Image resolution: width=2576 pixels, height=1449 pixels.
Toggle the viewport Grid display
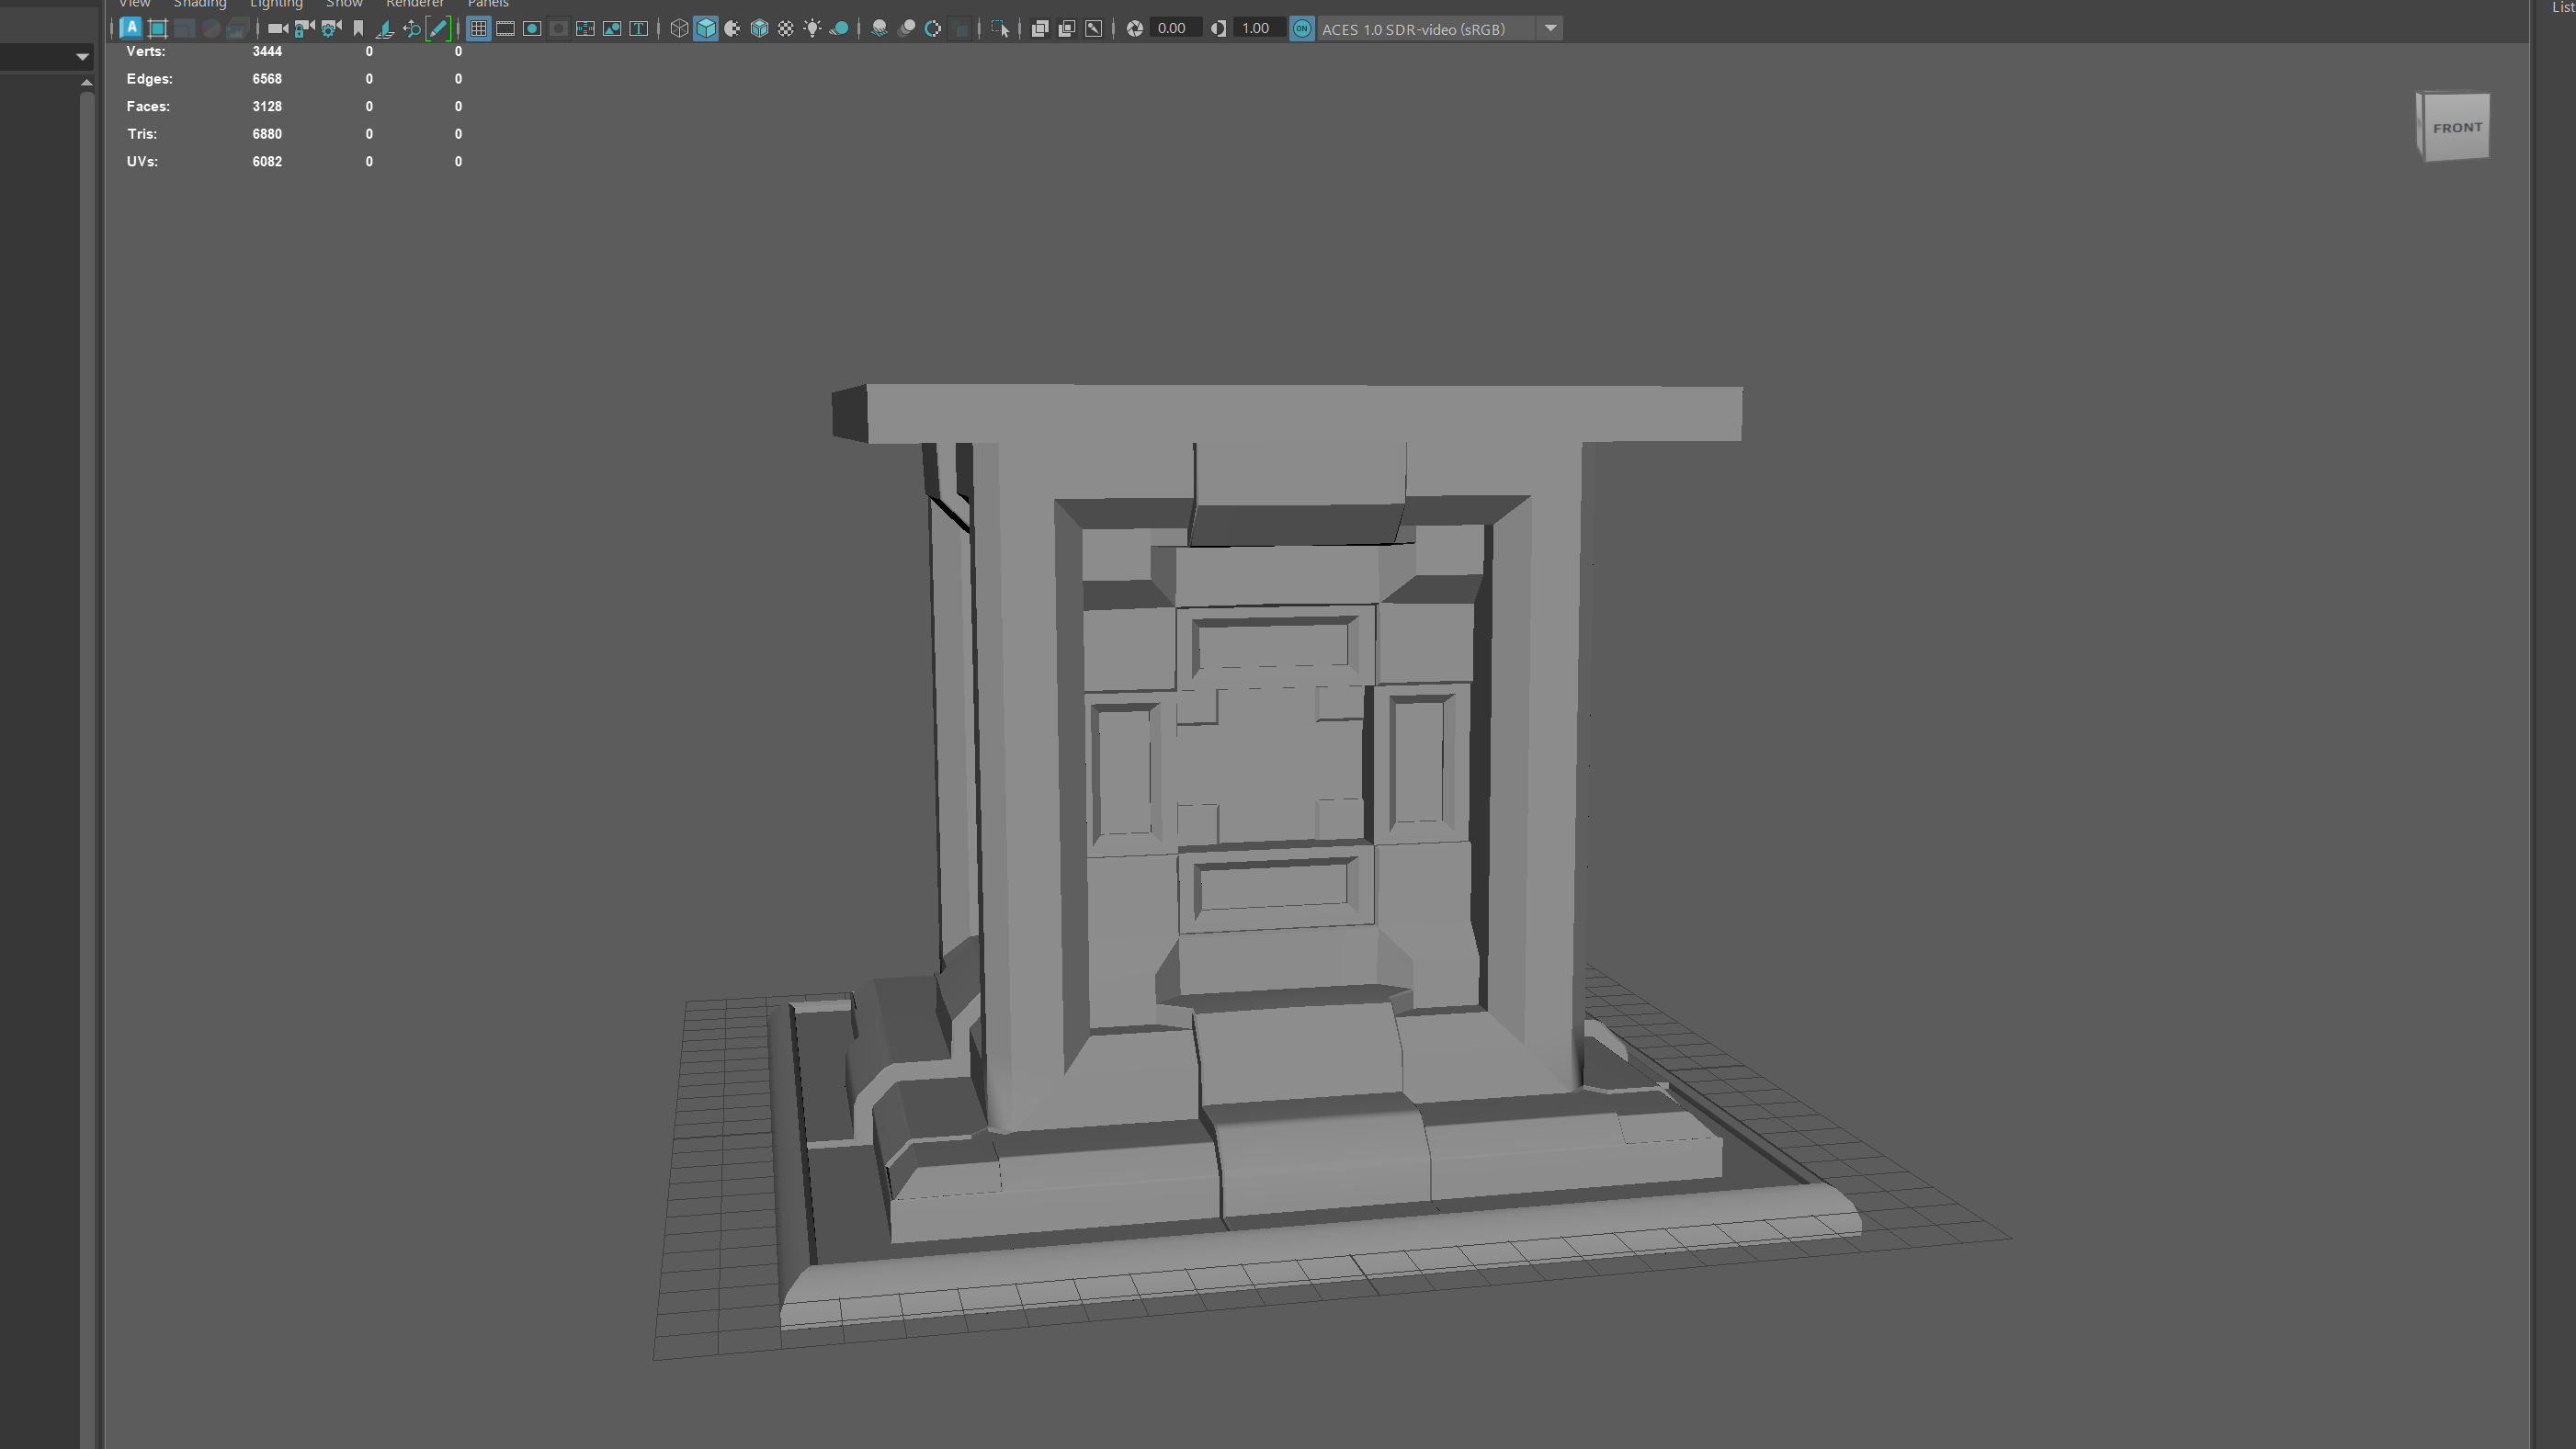click(479, 29)
